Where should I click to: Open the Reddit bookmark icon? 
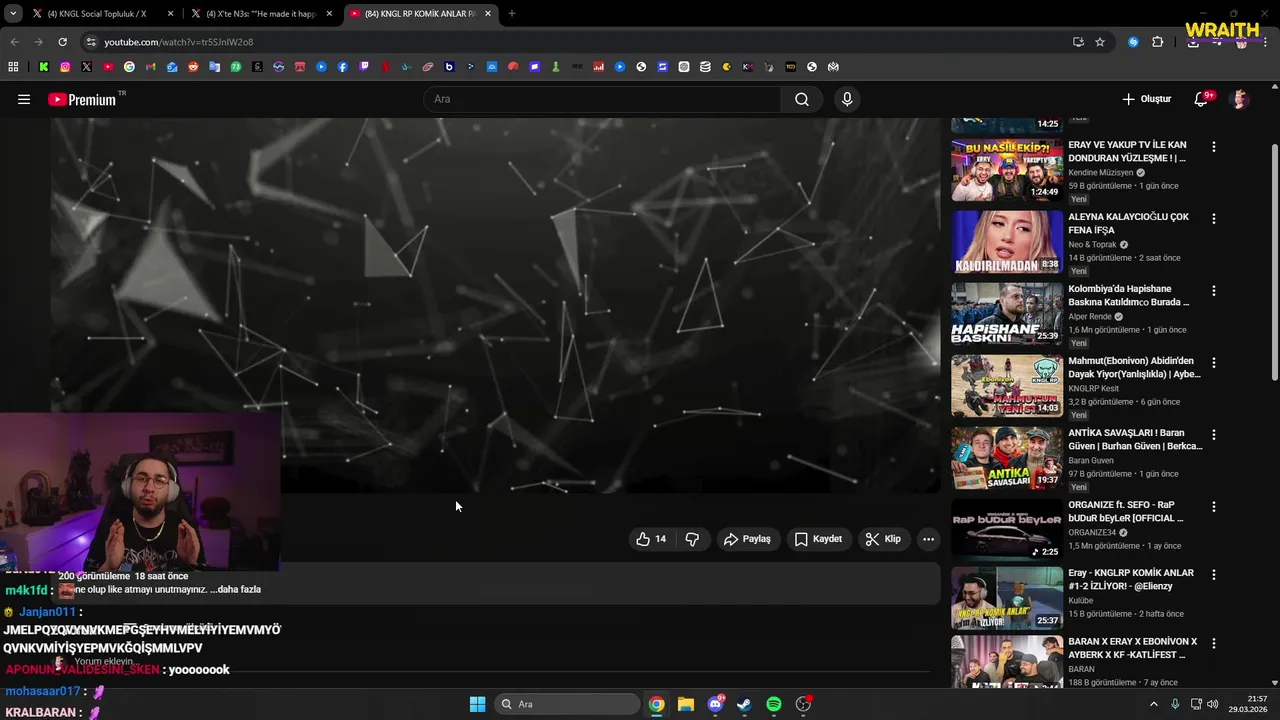[193, 67]
